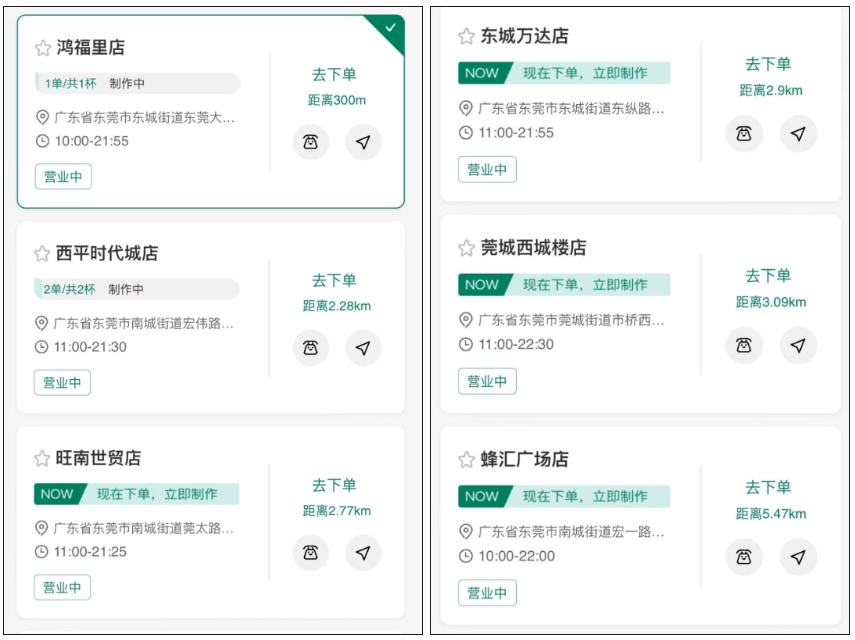This screenshot has width=855, height=640.
Task: Tap NOW banner on 莞城西城楼店 card
Action: (564, 285)
